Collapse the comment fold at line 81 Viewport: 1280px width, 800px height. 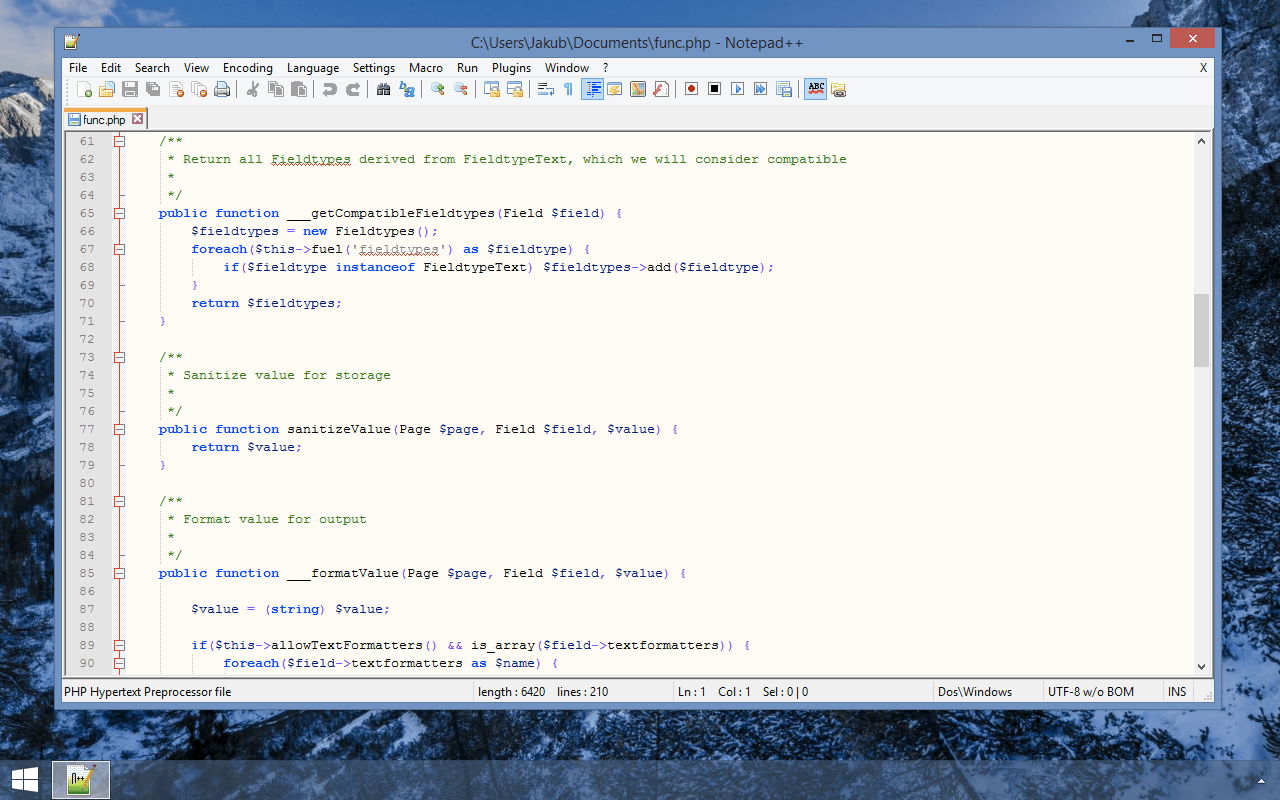click(119, 501)
